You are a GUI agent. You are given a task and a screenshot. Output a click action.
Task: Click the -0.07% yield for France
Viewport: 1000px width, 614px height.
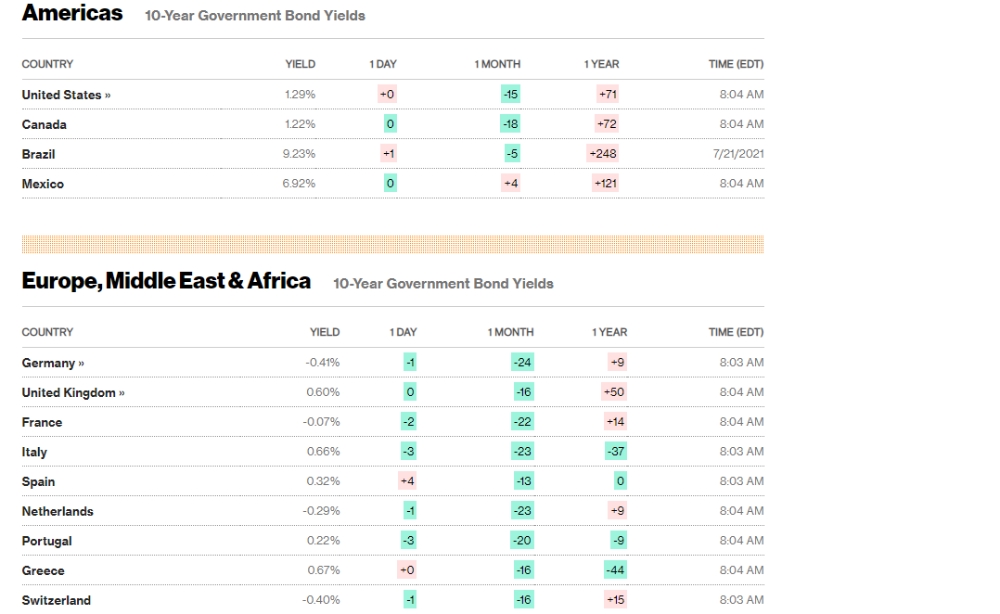click(321, 421)
